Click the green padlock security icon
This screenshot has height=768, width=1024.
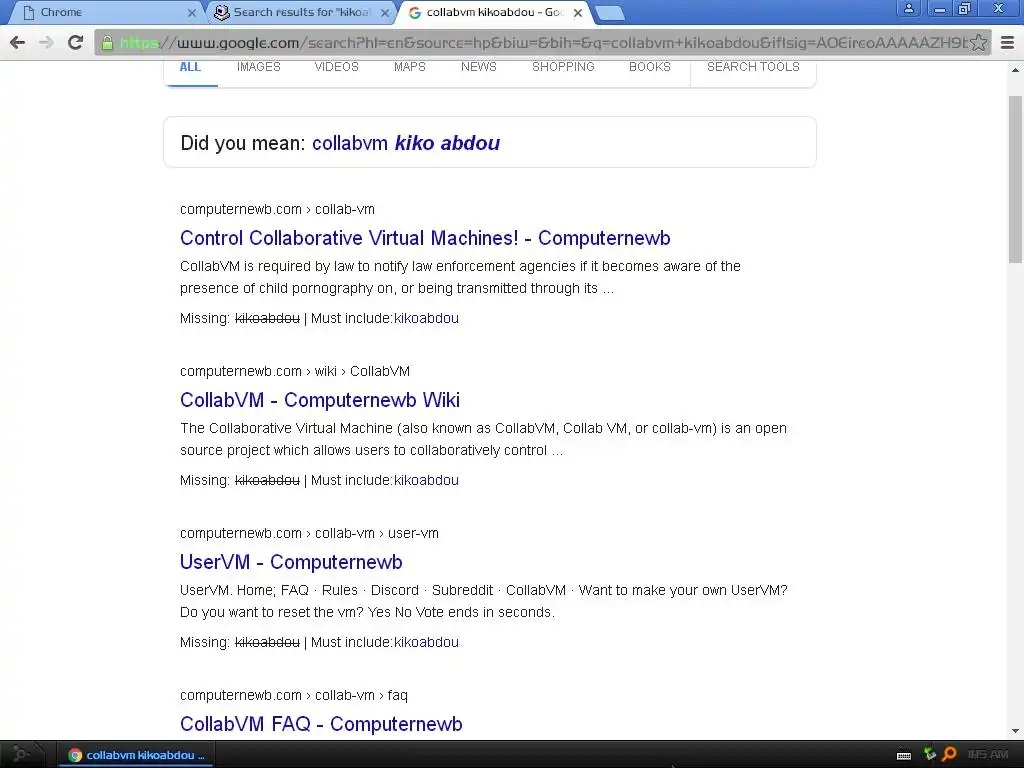[x=107, y=43]
